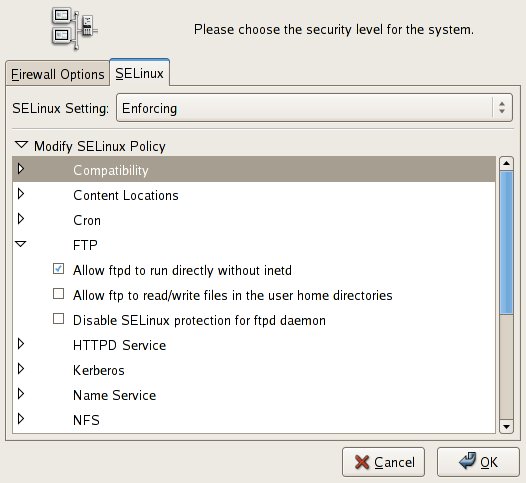This screenshot has height=483, width=526.
Task: Expand the HTTPD Service category
Action: pos(21,344)
